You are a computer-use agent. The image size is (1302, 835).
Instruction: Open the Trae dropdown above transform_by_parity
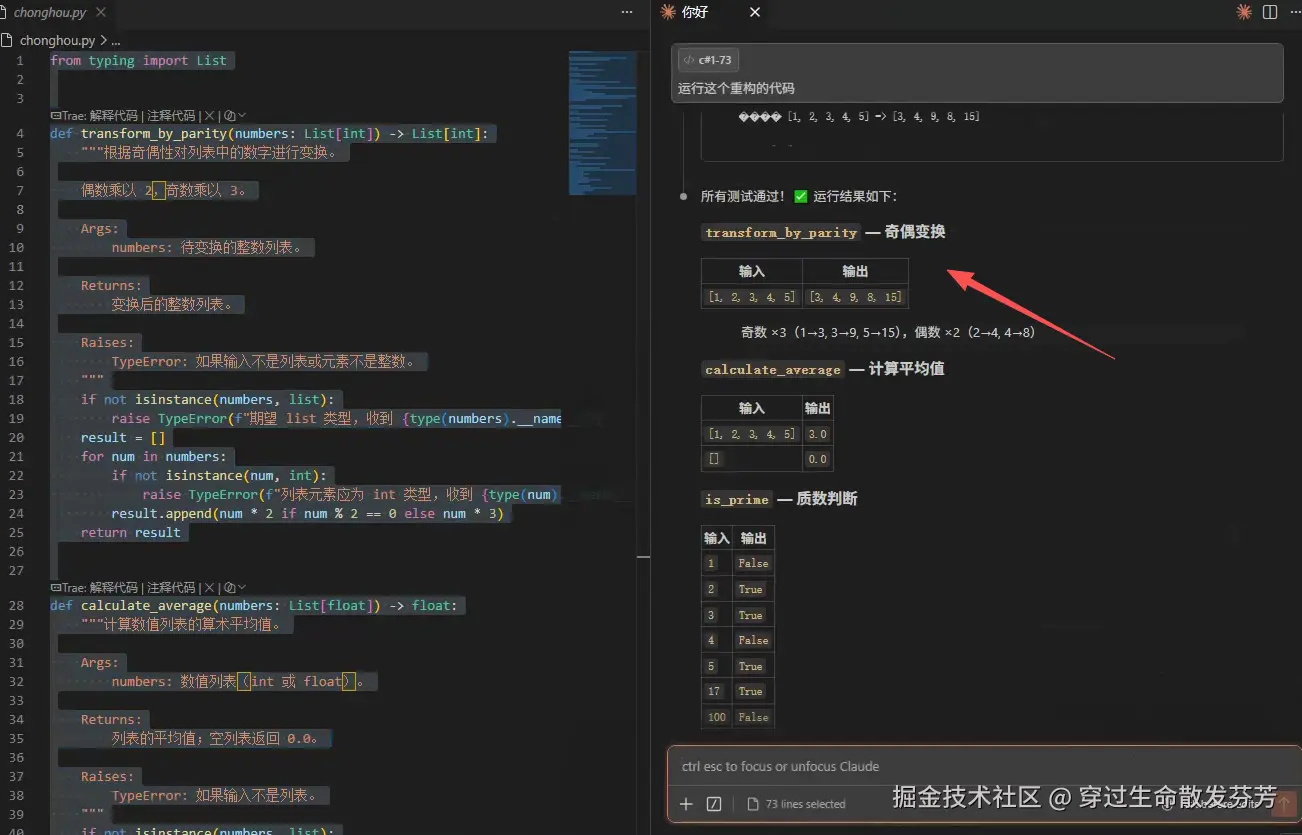pyautogui.click(x=235, y=115)
